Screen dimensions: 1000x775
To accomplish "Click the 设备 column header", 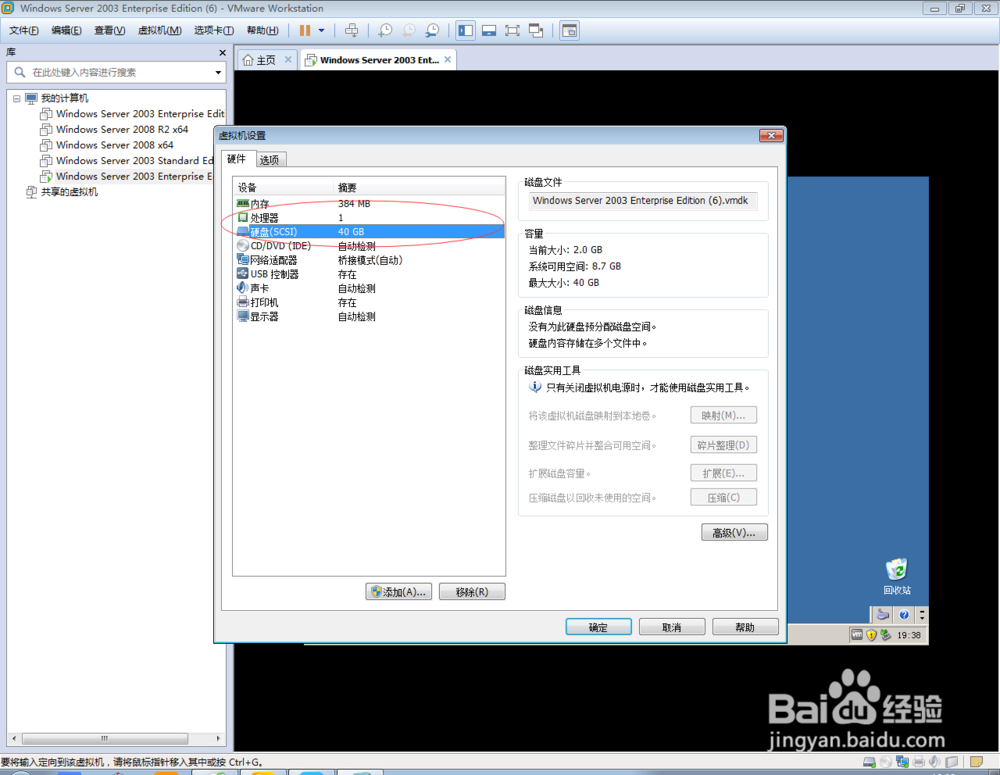I will pos(284,187).
